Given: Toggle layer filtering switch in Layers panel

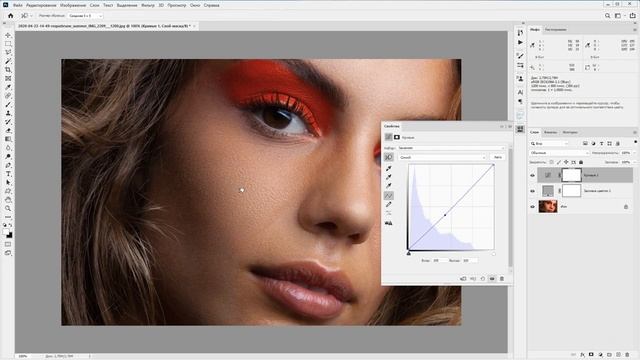Looking at the screenshot, I should [636, 142].
